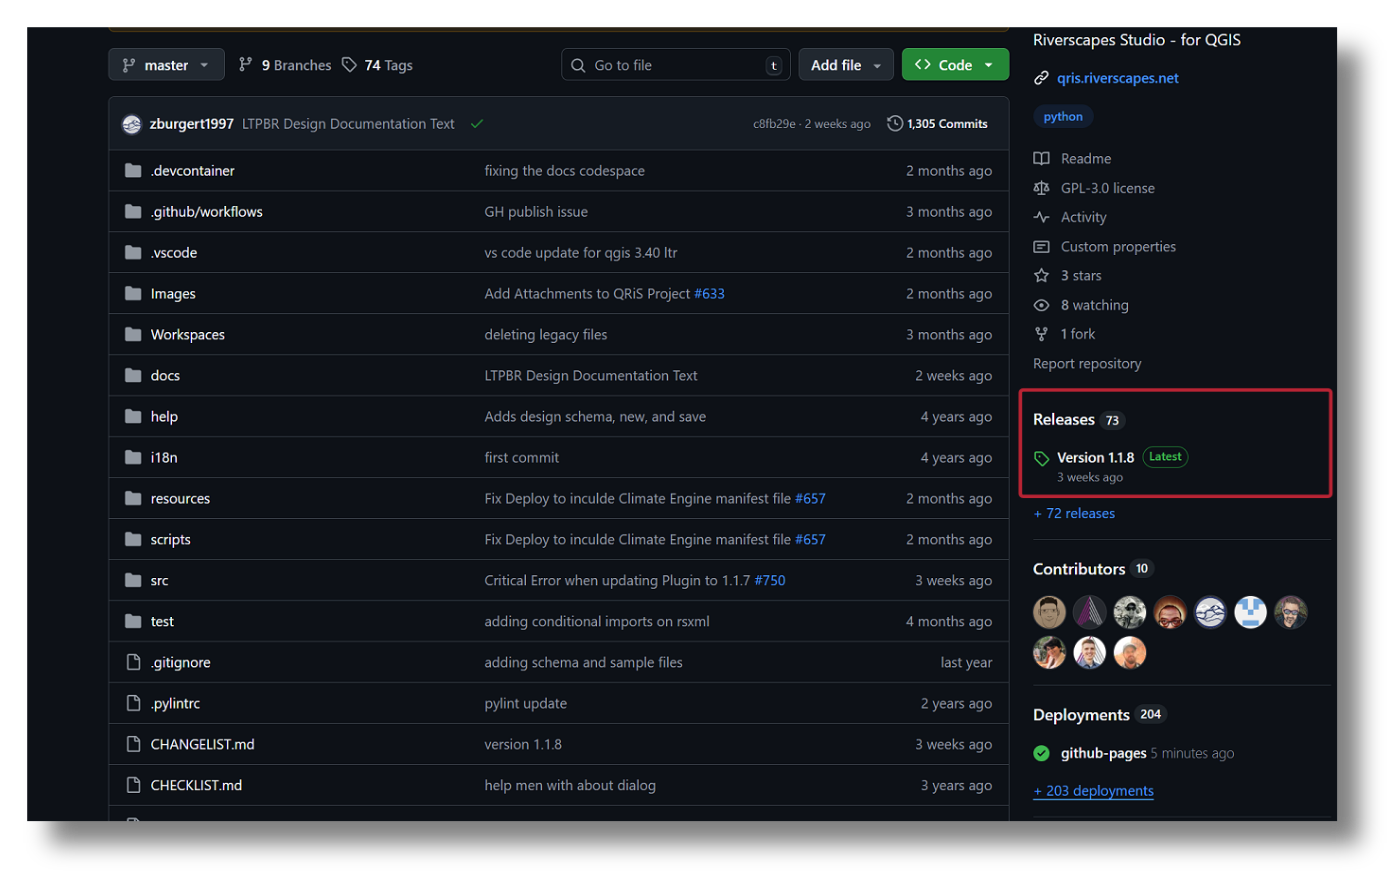The image size is (1387, 871).
Task: Open the qris.riverscapes.net website link
Action: tap(1117, 78)
